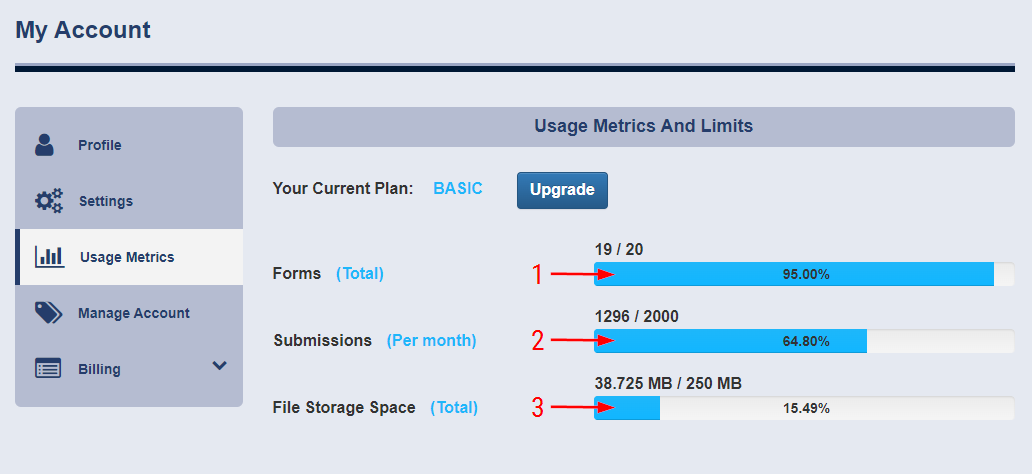Viewport: 1032px width, 474px height.
Task: Click the BASIC plan link
Action: 457,189
